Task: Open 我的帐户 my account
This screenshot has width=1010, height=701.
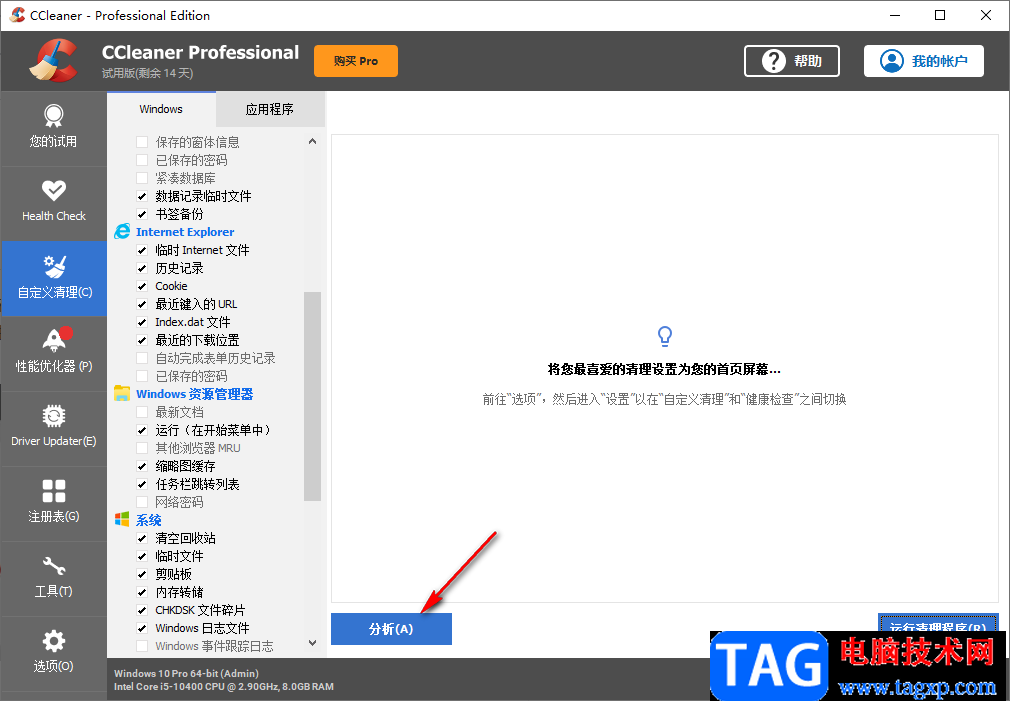Action: (924, 61)
